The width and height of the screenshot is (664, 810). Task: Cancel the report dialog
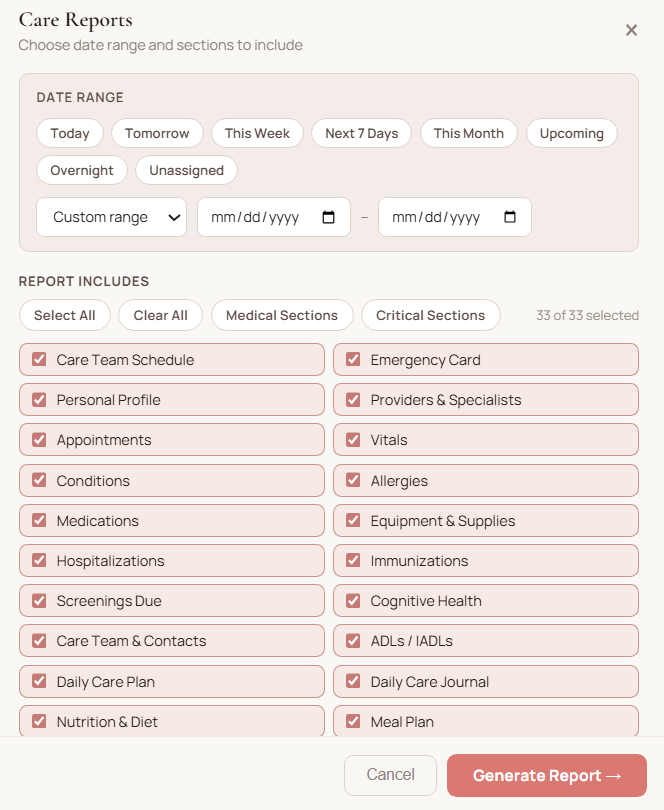pos(390,775)
